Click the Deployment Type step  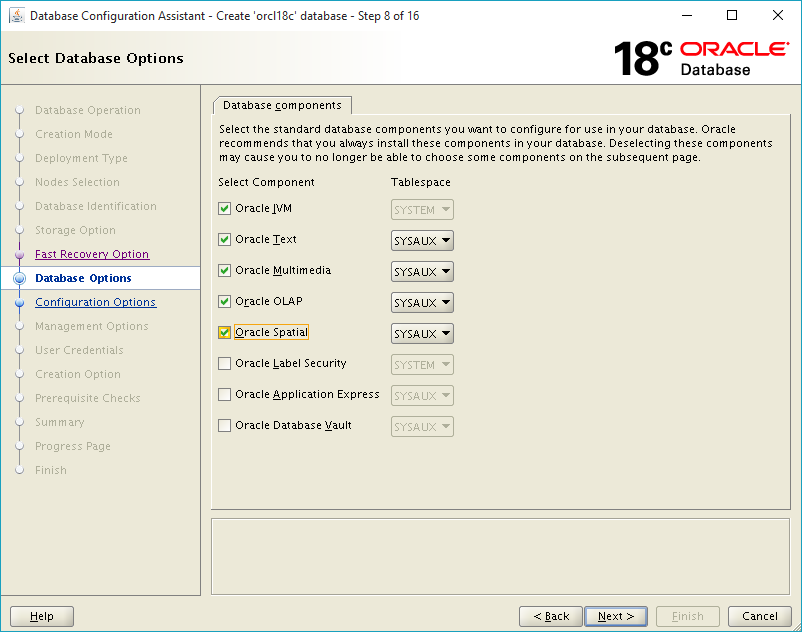(x=81, y=159)
